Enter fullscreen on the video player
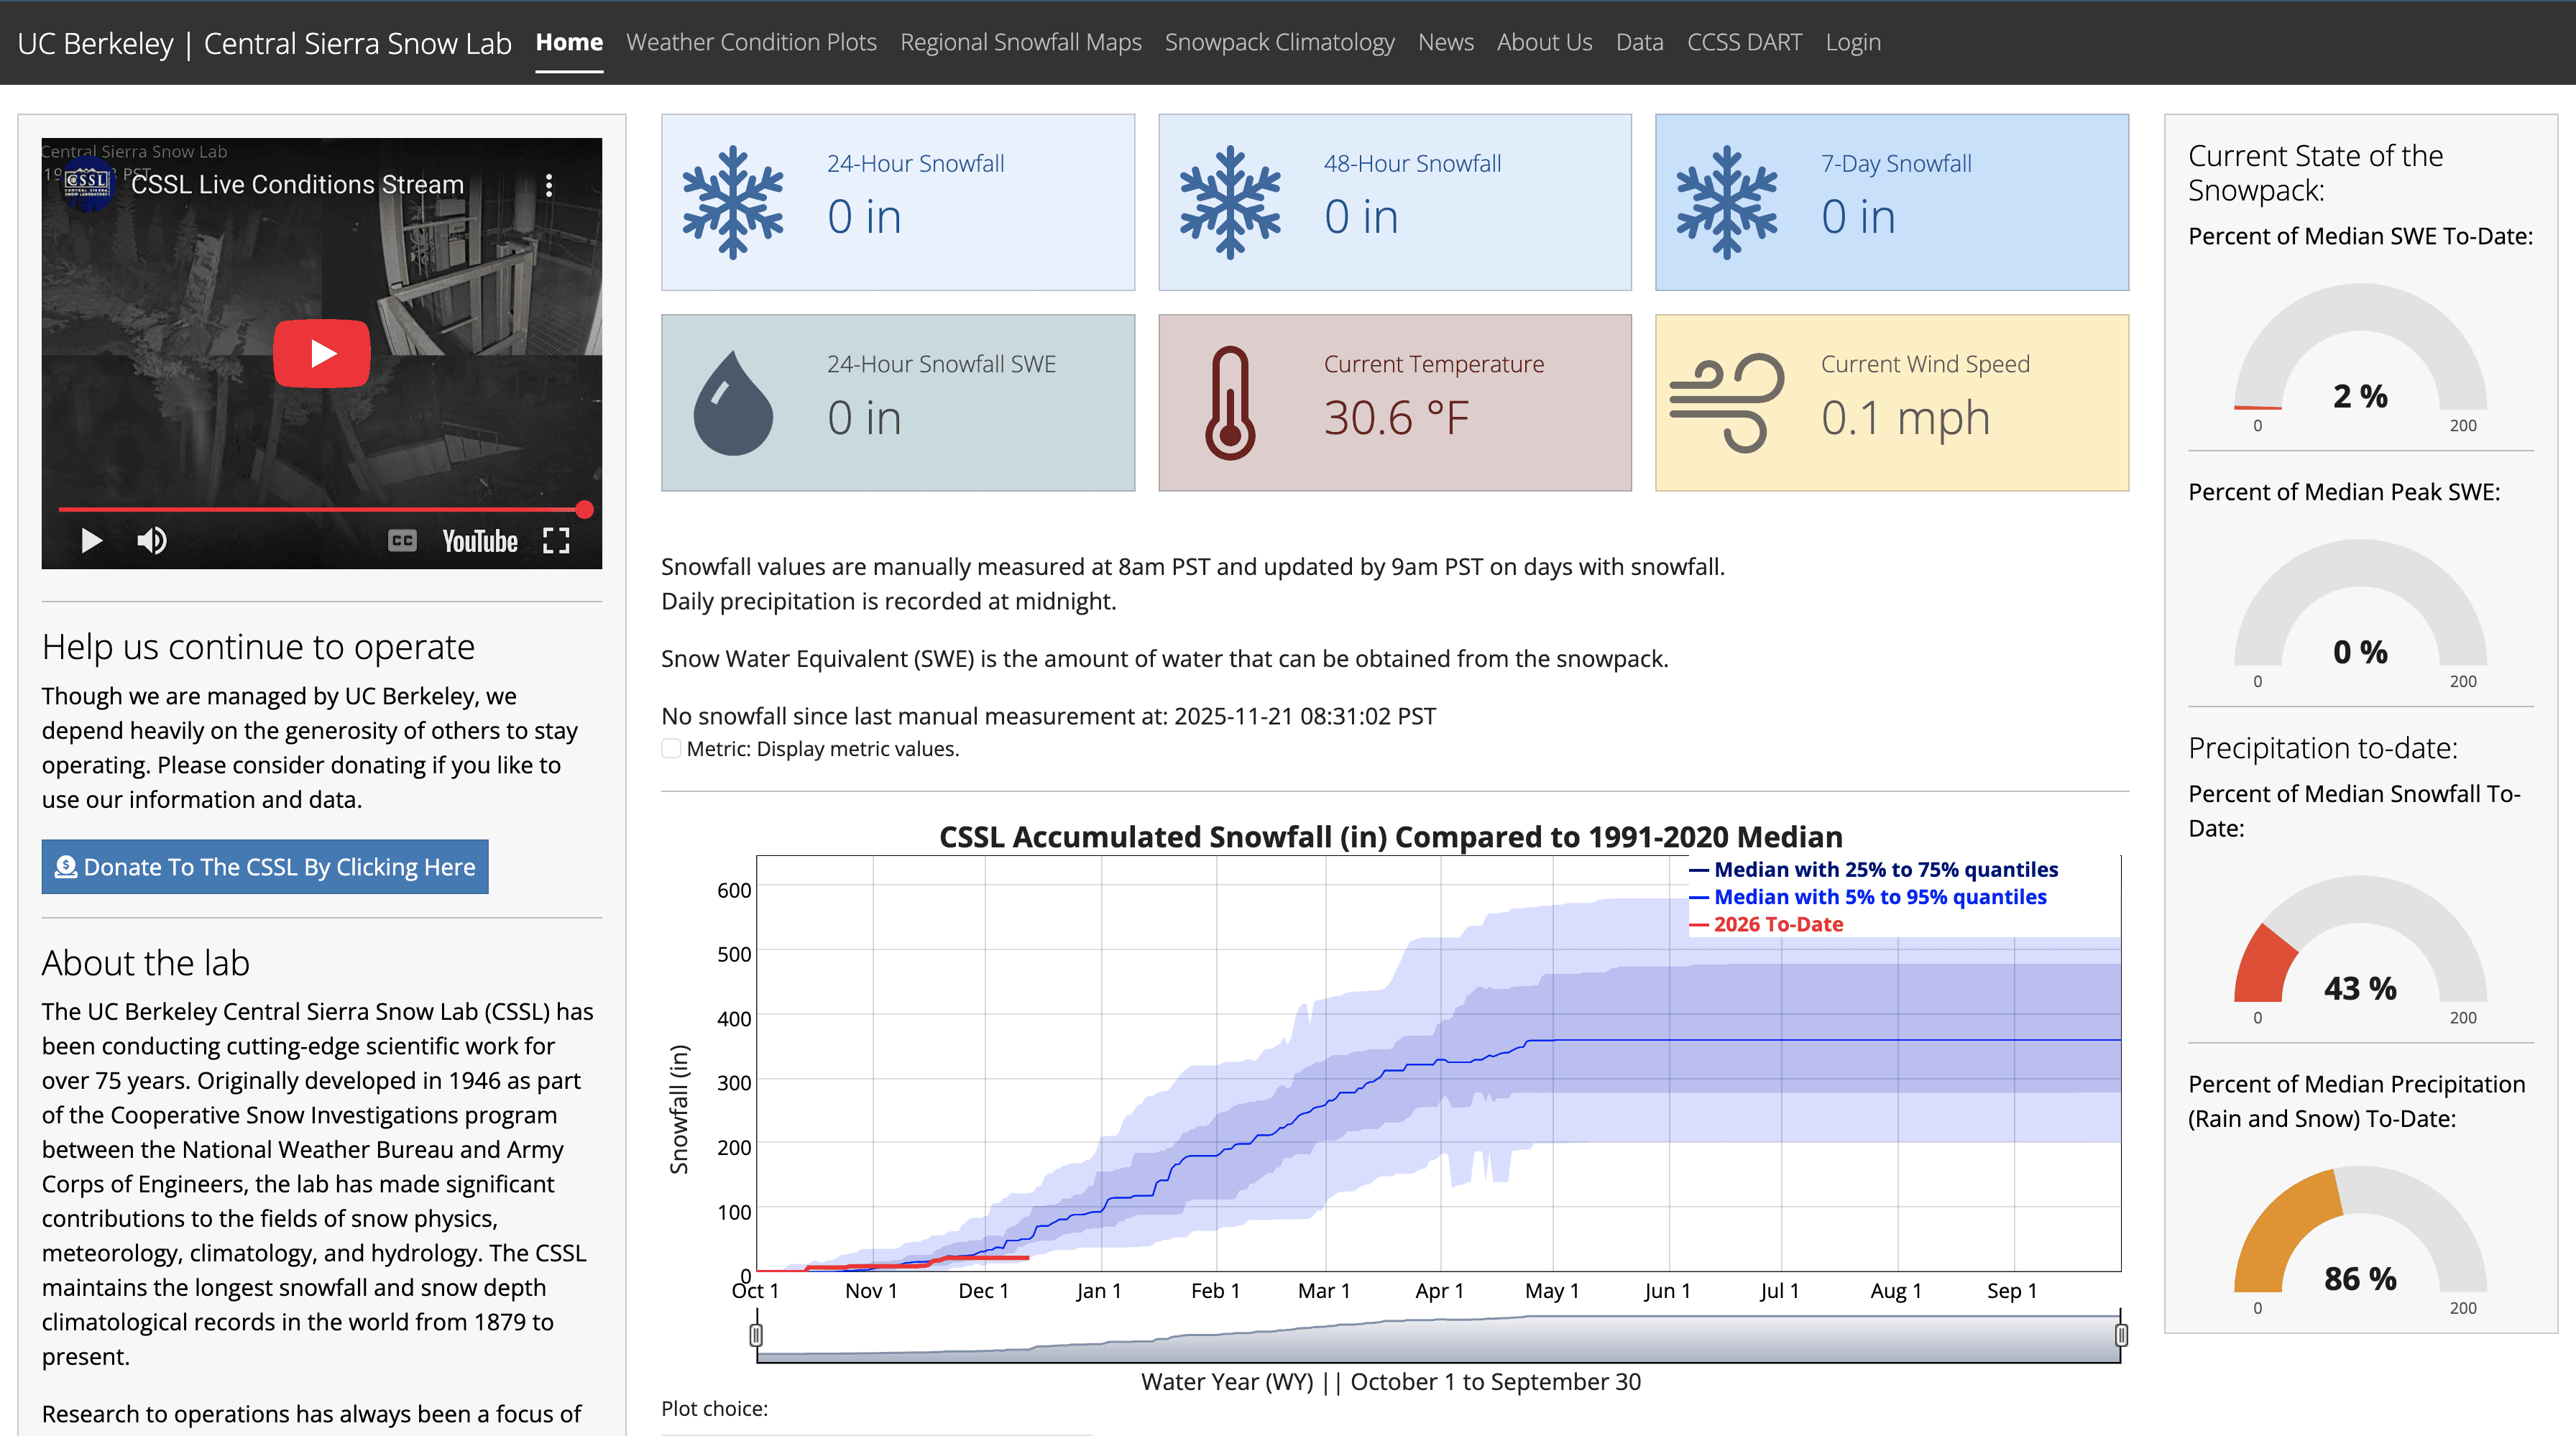The width and height of the screenshot is (2576, 1436). click(556, 541)
